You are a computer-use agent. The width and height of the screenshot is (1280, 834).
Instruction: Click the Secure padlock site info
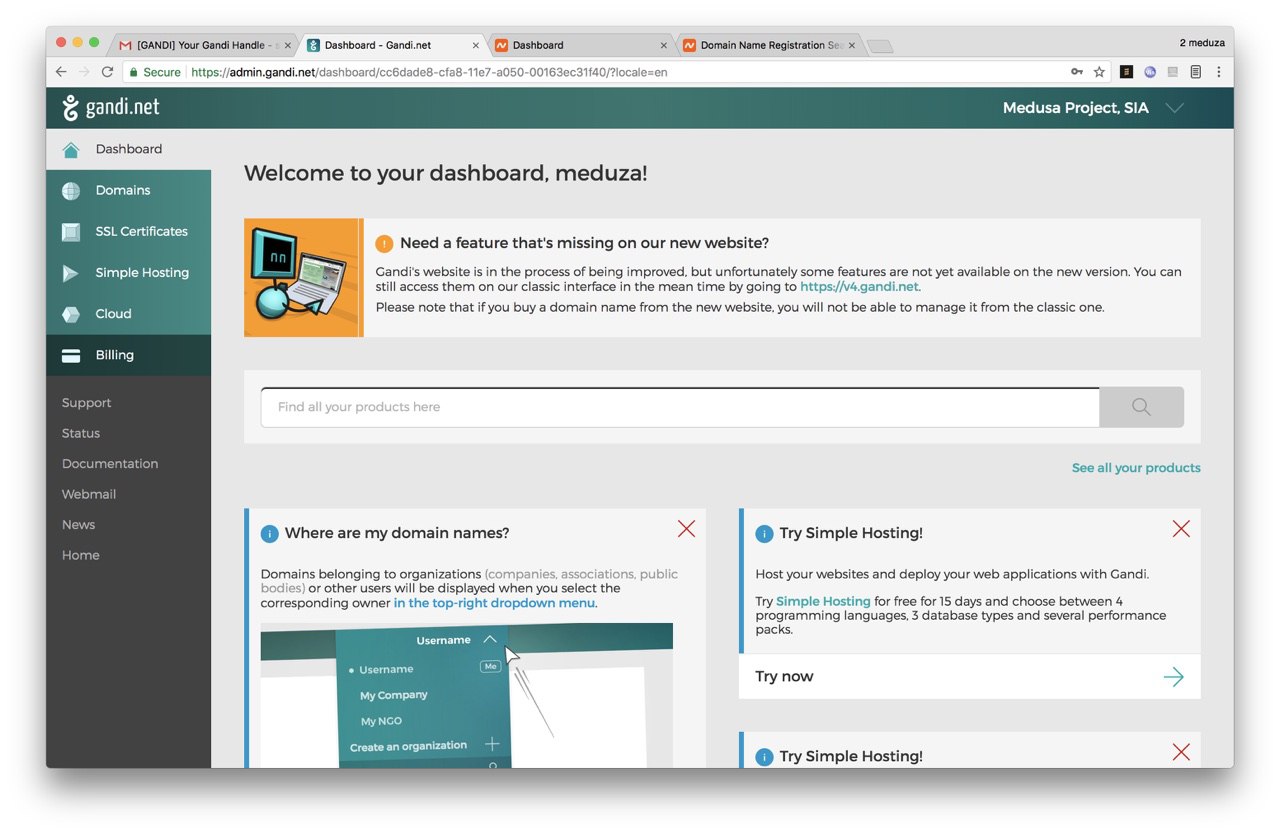point(154,72)
